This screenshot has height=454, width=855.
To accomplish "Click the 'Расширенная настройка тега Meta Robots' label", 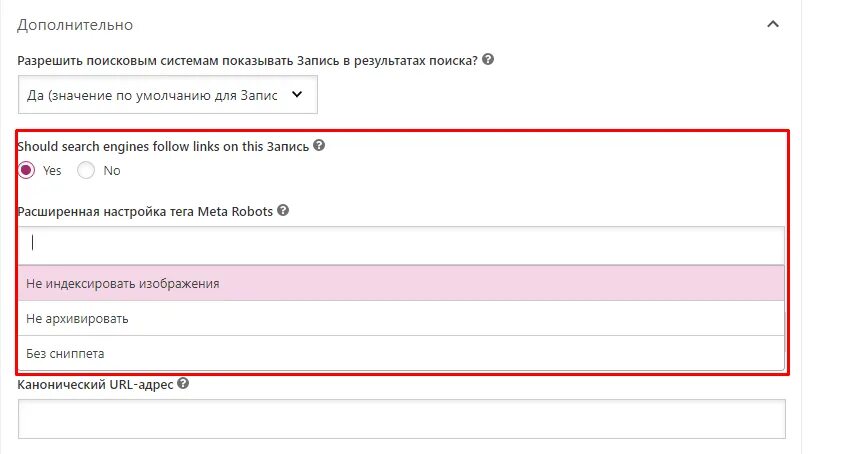I will click(145, 211).
